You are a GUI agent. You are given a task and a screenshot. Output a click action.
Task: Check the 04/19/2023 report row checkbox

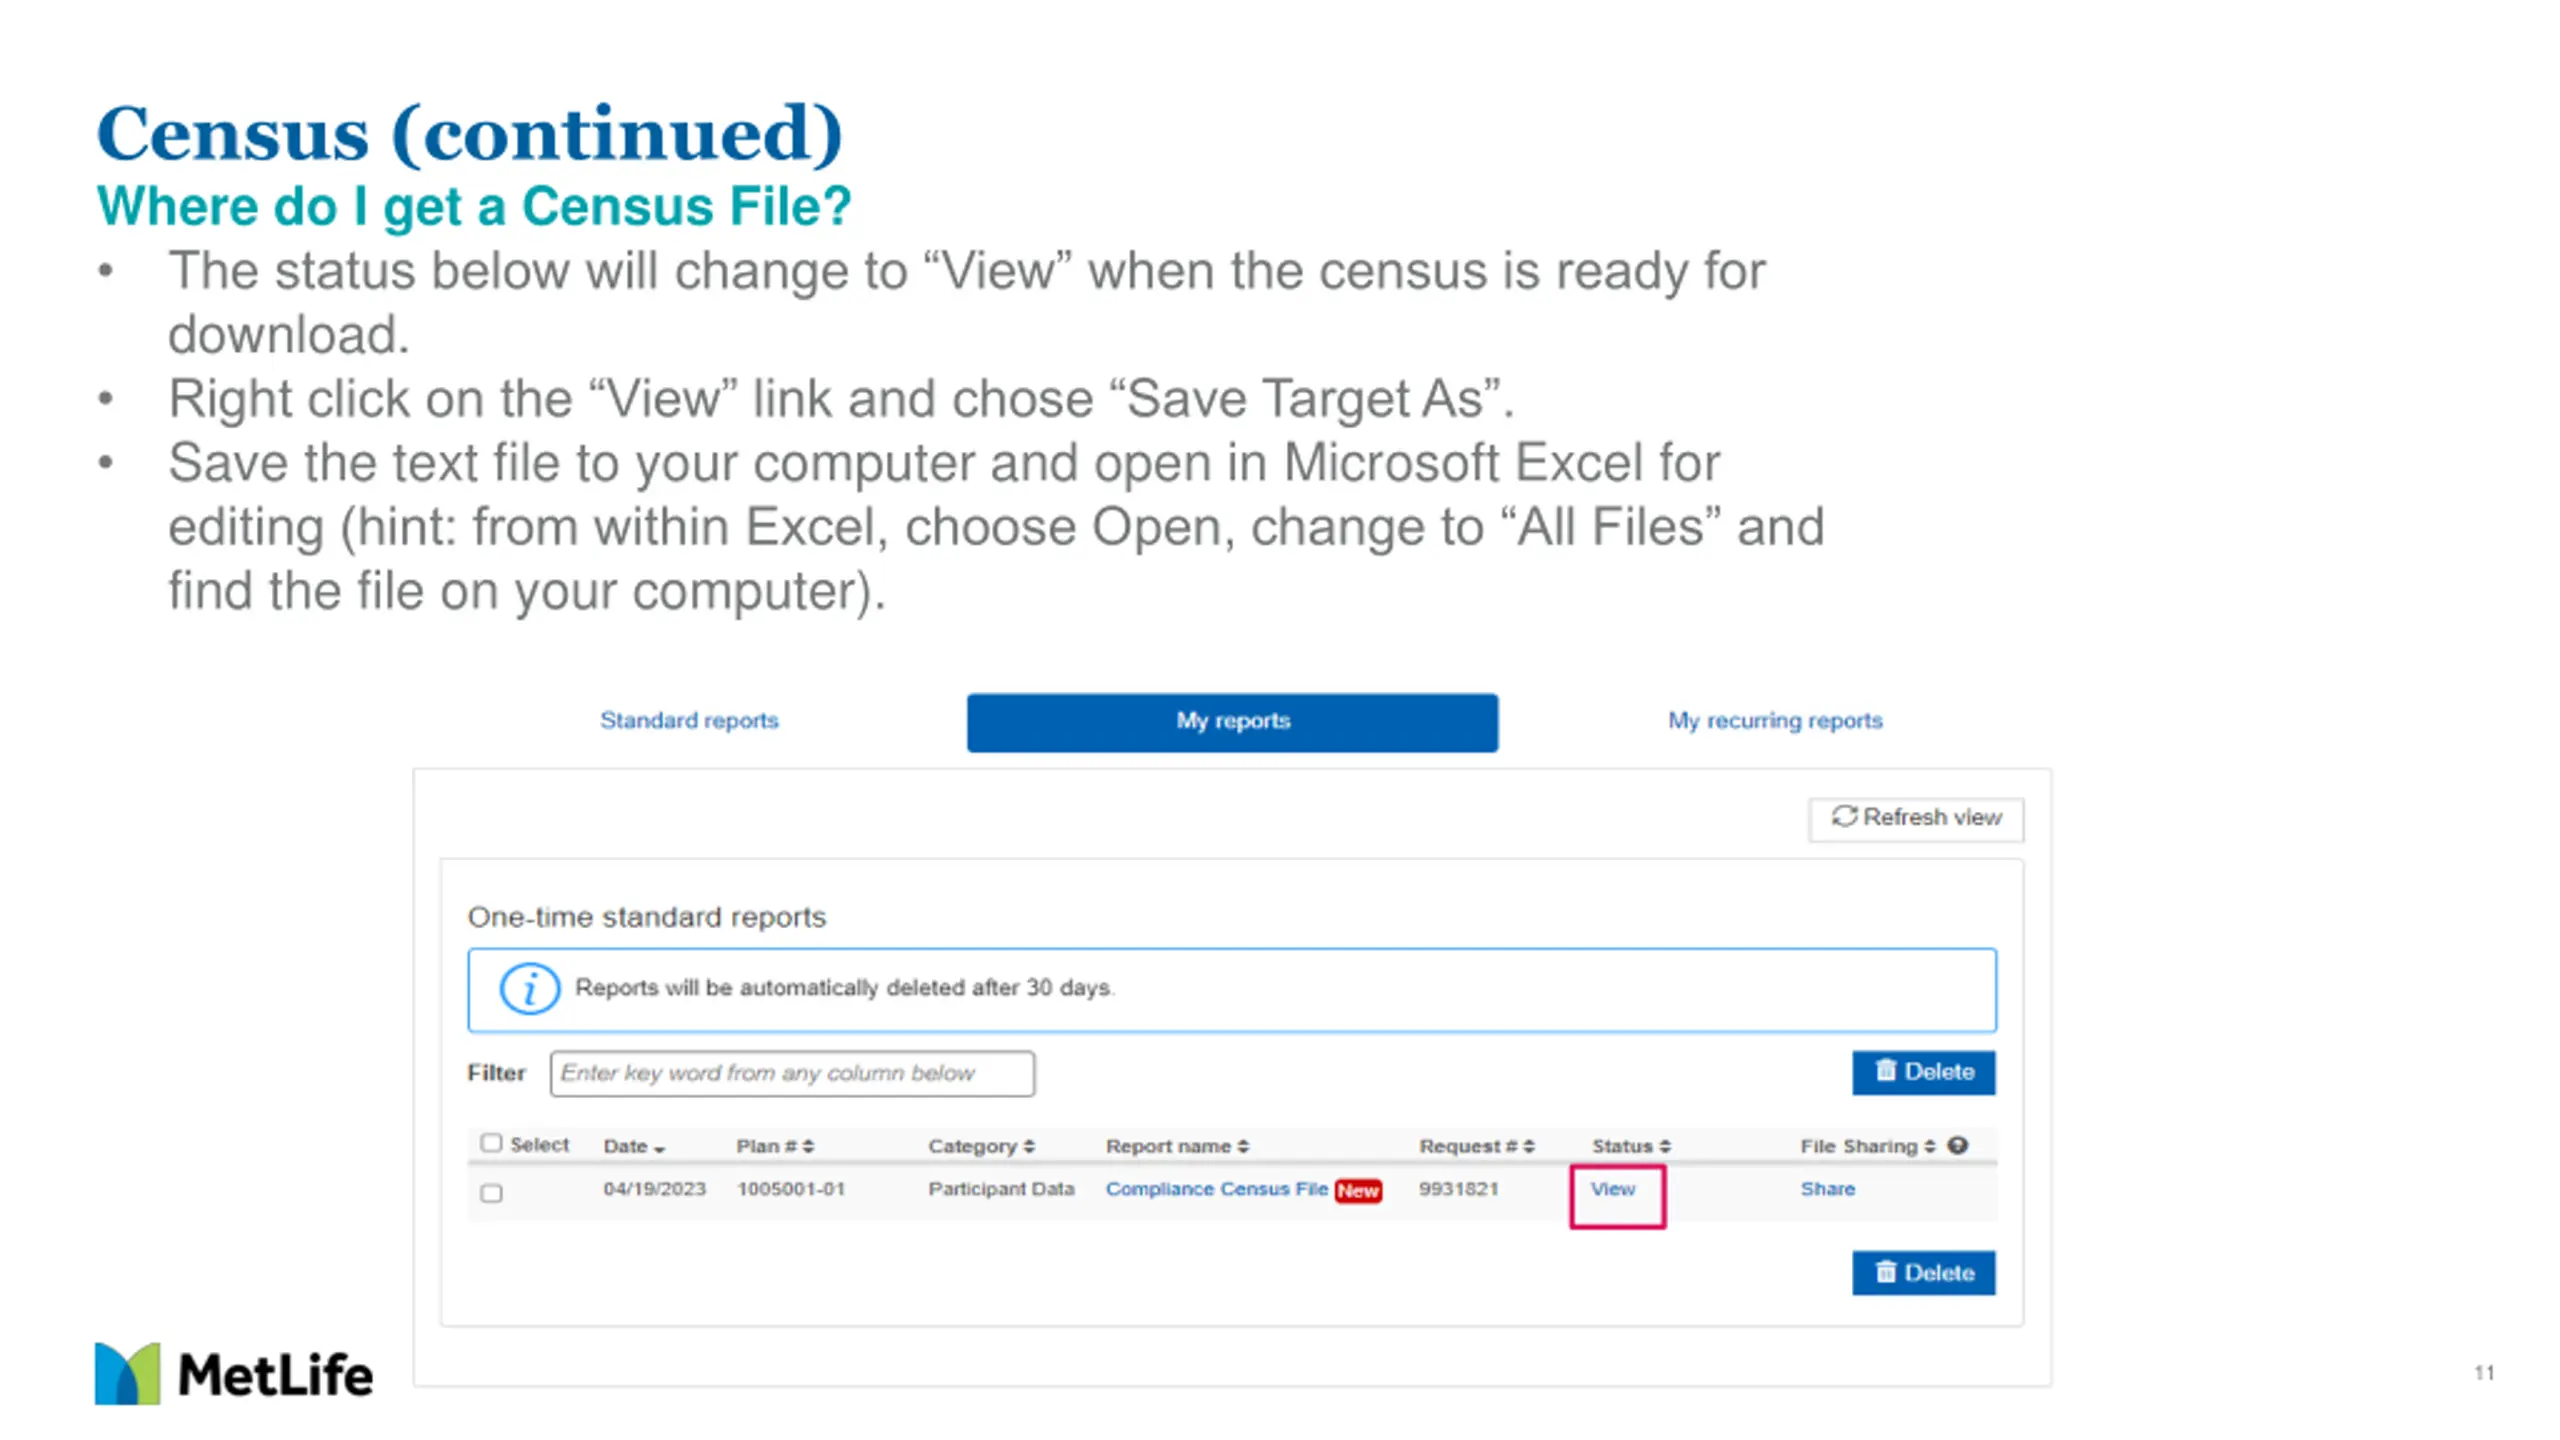[x=491, y=1192]
